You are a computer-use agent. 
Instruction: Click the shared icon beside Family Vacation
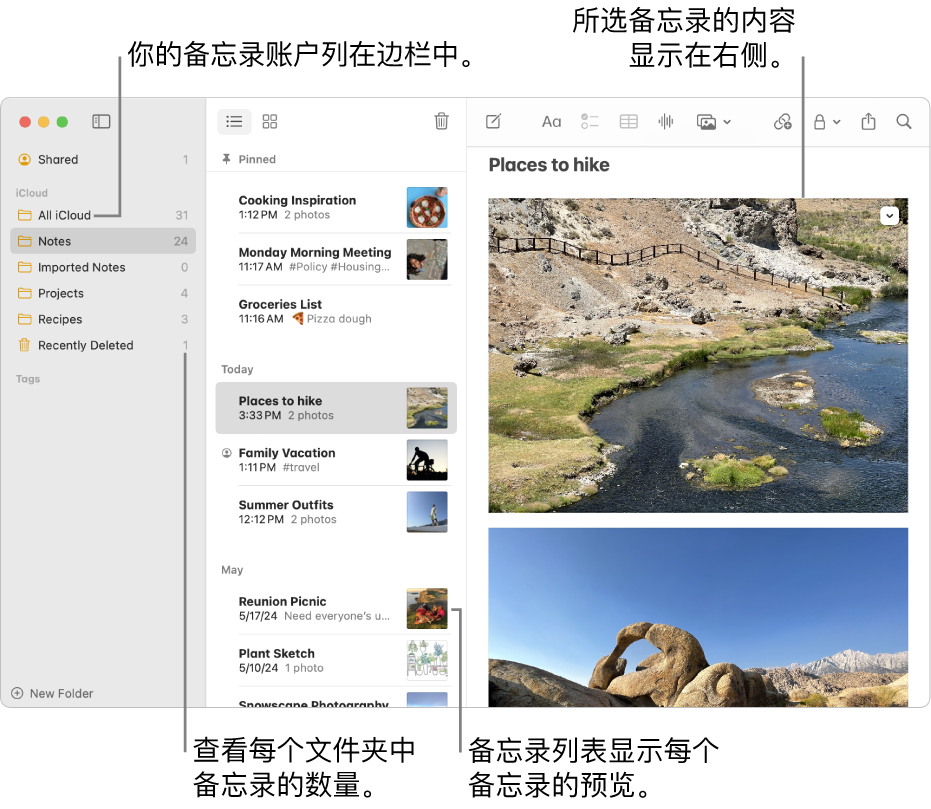226,453
